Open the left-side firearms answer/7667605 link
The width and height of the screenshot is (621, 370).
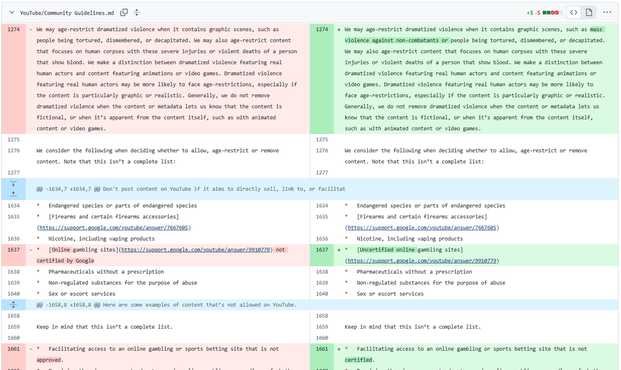(x=114, y=228)
